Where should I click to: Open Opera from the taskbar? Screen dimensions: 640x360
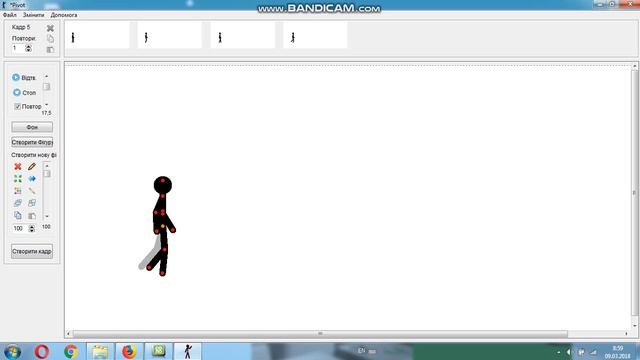[42, 351]
